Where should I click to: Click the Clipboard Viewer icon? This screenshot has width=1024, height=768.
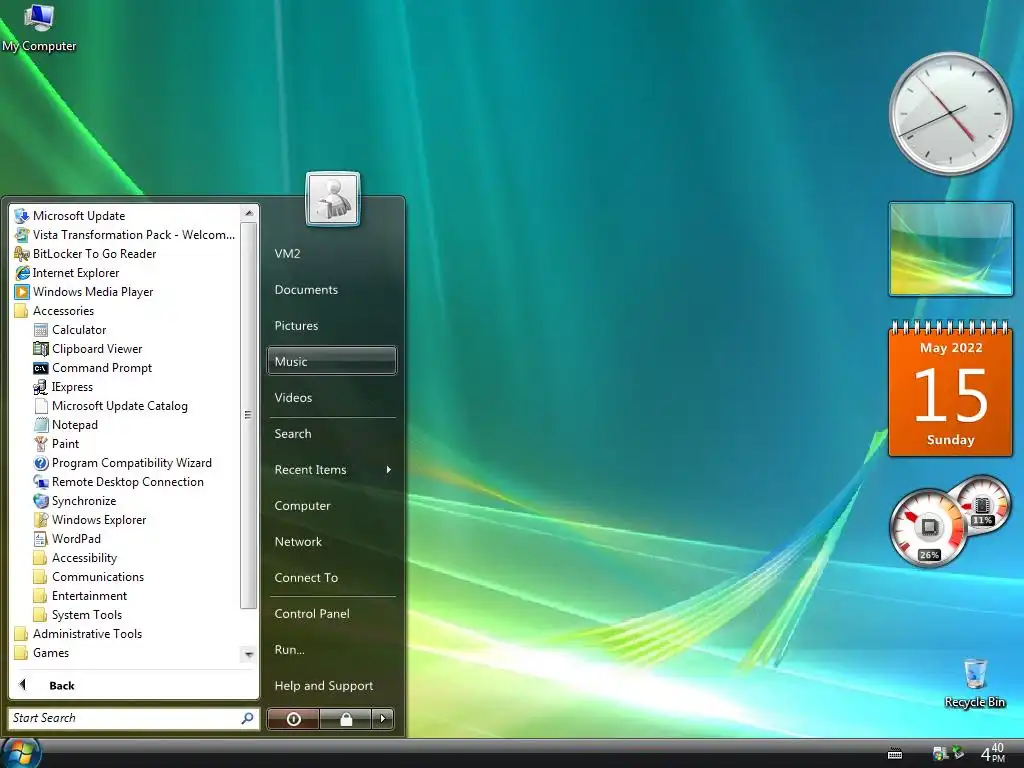coord(40,349)
